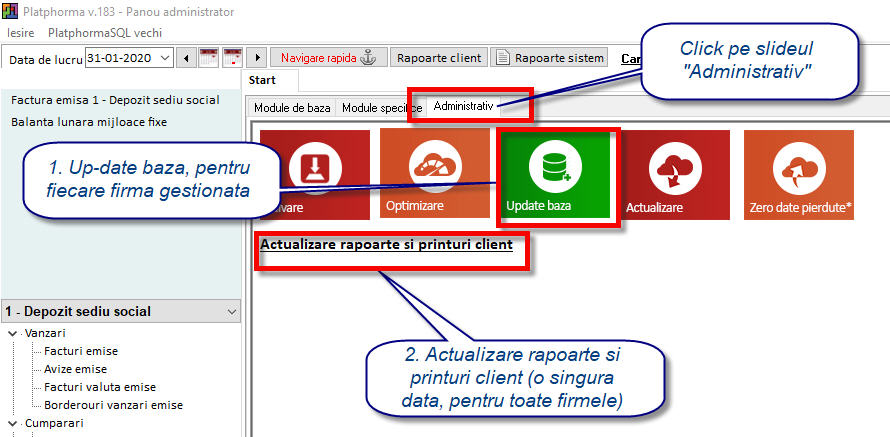
Task: Collapse the Cumparari tree node
Action: 12,423
